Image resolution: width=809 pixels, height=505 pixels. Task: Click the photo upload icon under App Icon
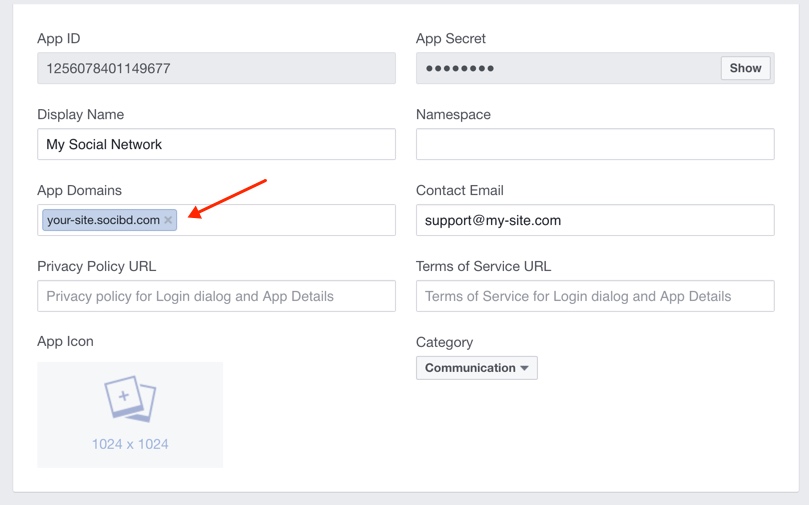point(130,399)
